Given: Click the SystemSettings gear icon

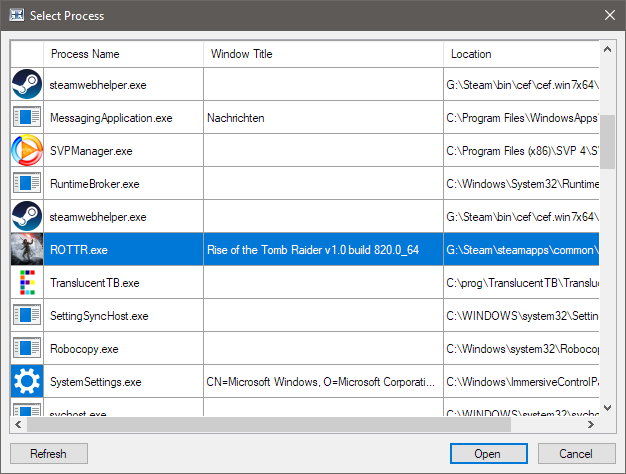Looking at the screenshot, I should [x=27, y=381].
